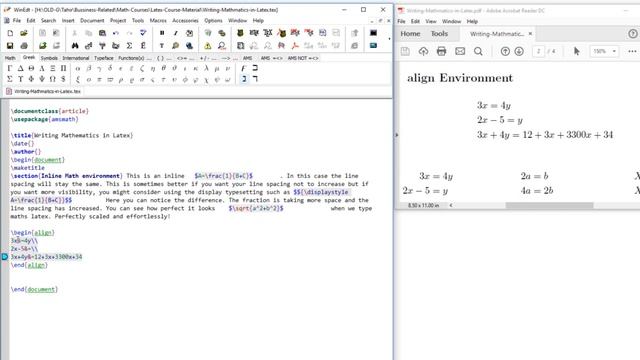
Task: Open WinEdt Document menu
Action: (92, 20)
